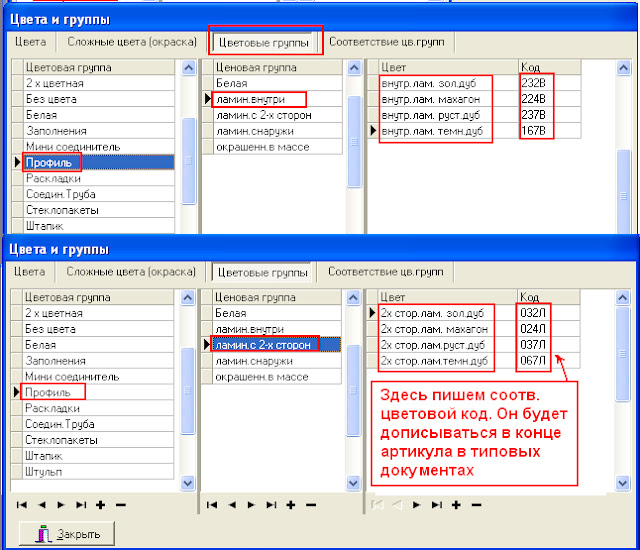Click Код column header in lower window
This screenshot has width=640, height=550.
548,297
